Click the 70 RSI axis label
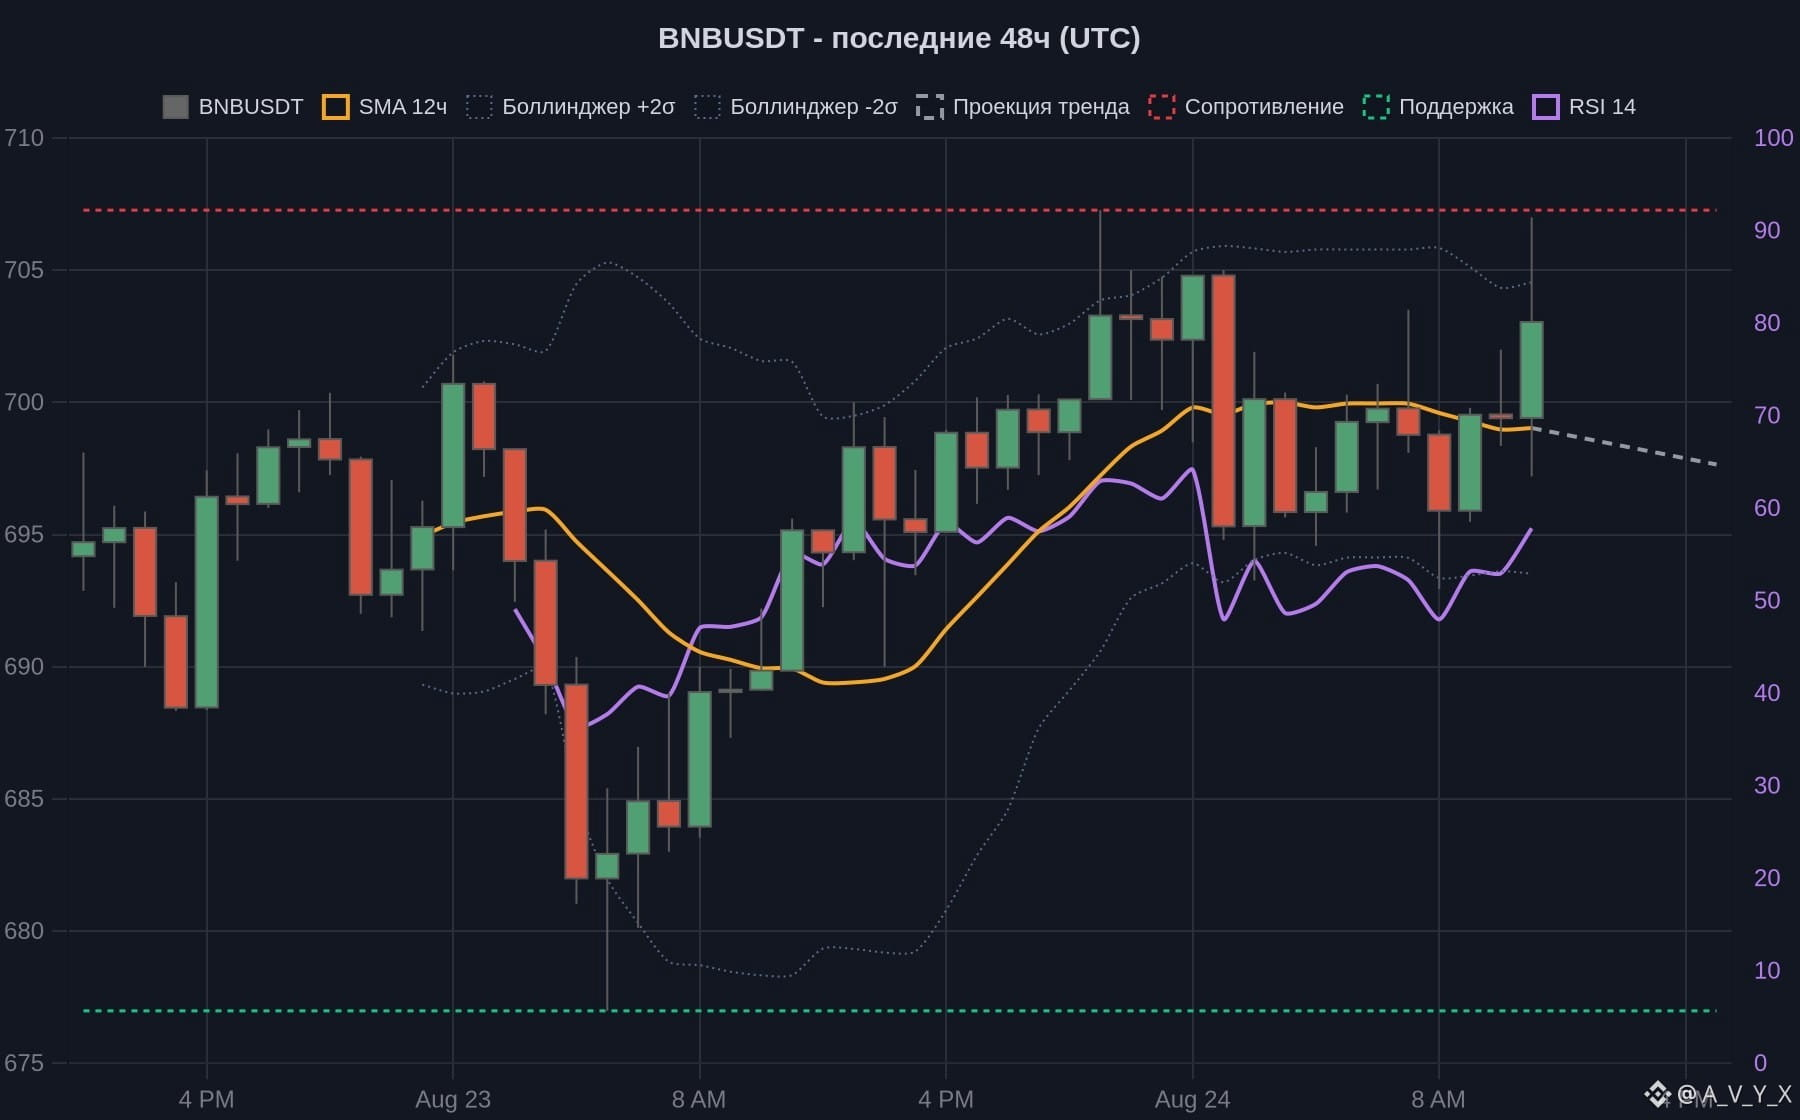The image size is (1800, 1120). 1767,415
